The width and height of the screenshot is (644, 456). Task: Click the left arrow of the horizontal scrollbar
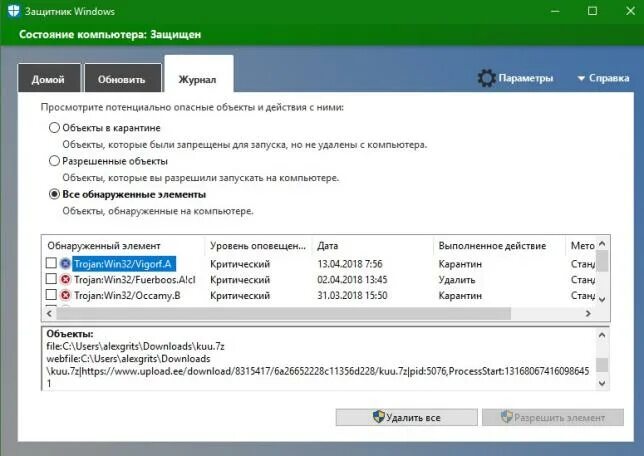(x=49, y=313)
